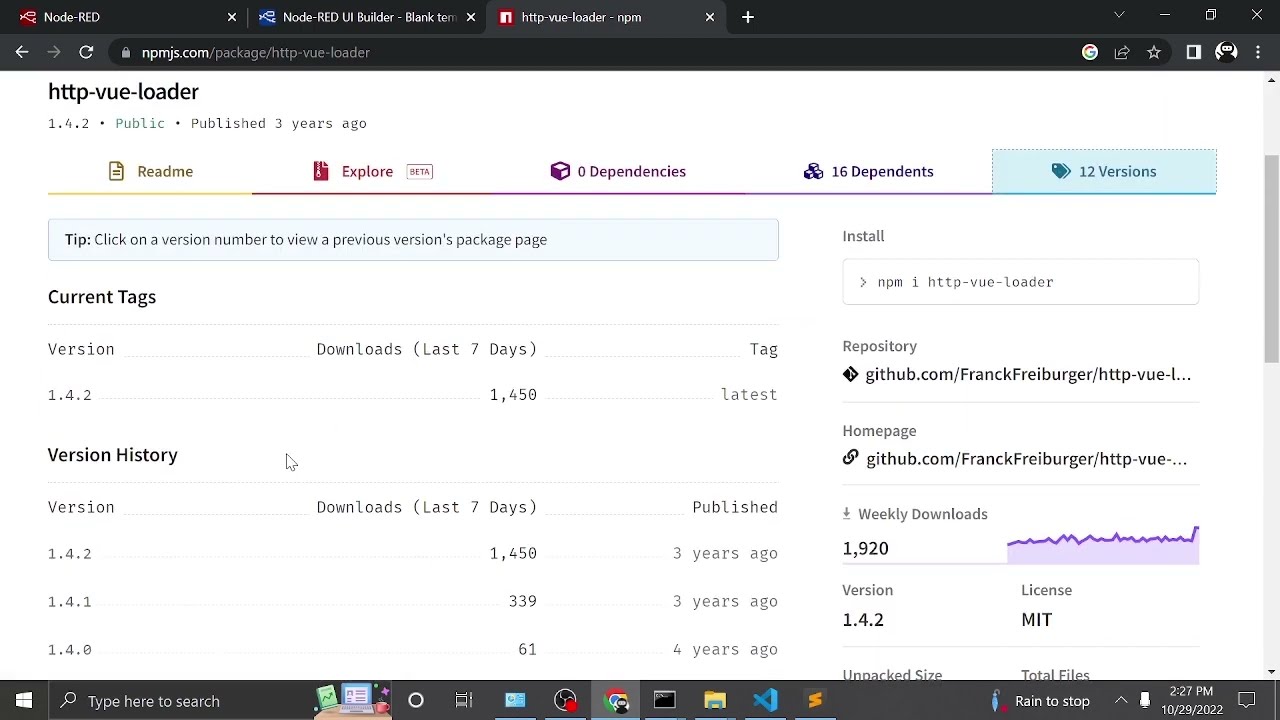Screen dimensions: 1280x720
Task: Open version 1.4.1 package page
Action: (x=70, y=601)
